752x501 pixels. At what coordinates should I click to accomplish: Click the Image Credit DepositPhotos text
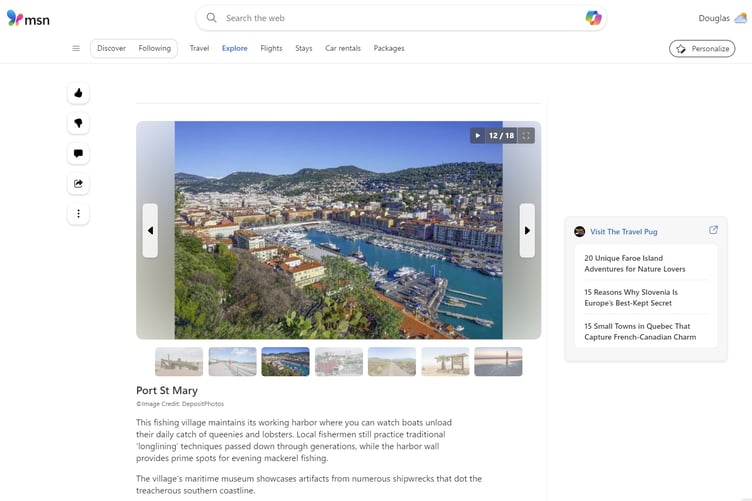180,404
